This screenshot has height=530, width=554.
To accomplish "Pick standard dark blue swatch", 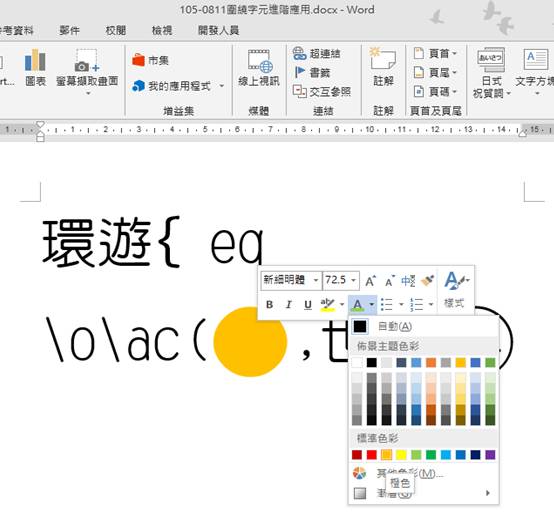I will pos(476,455).
